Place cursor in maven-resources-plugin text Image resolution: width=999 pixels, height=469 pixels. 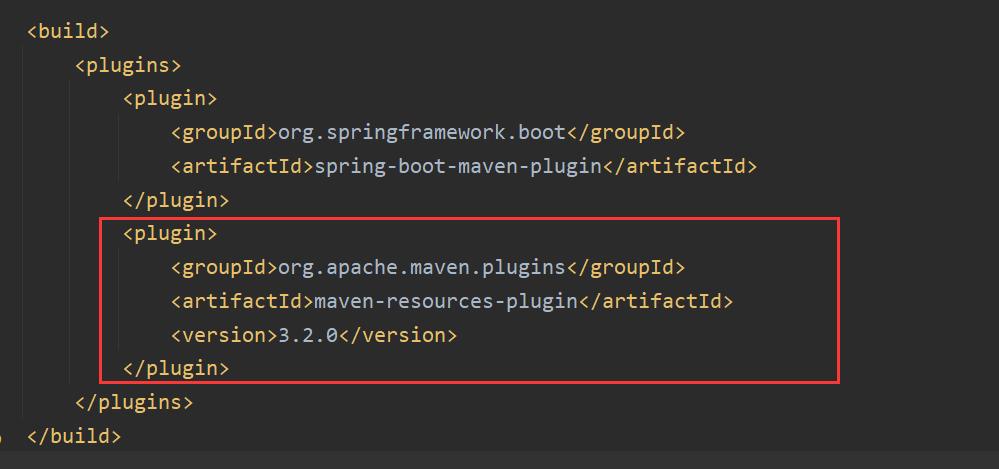coord(446,301)
